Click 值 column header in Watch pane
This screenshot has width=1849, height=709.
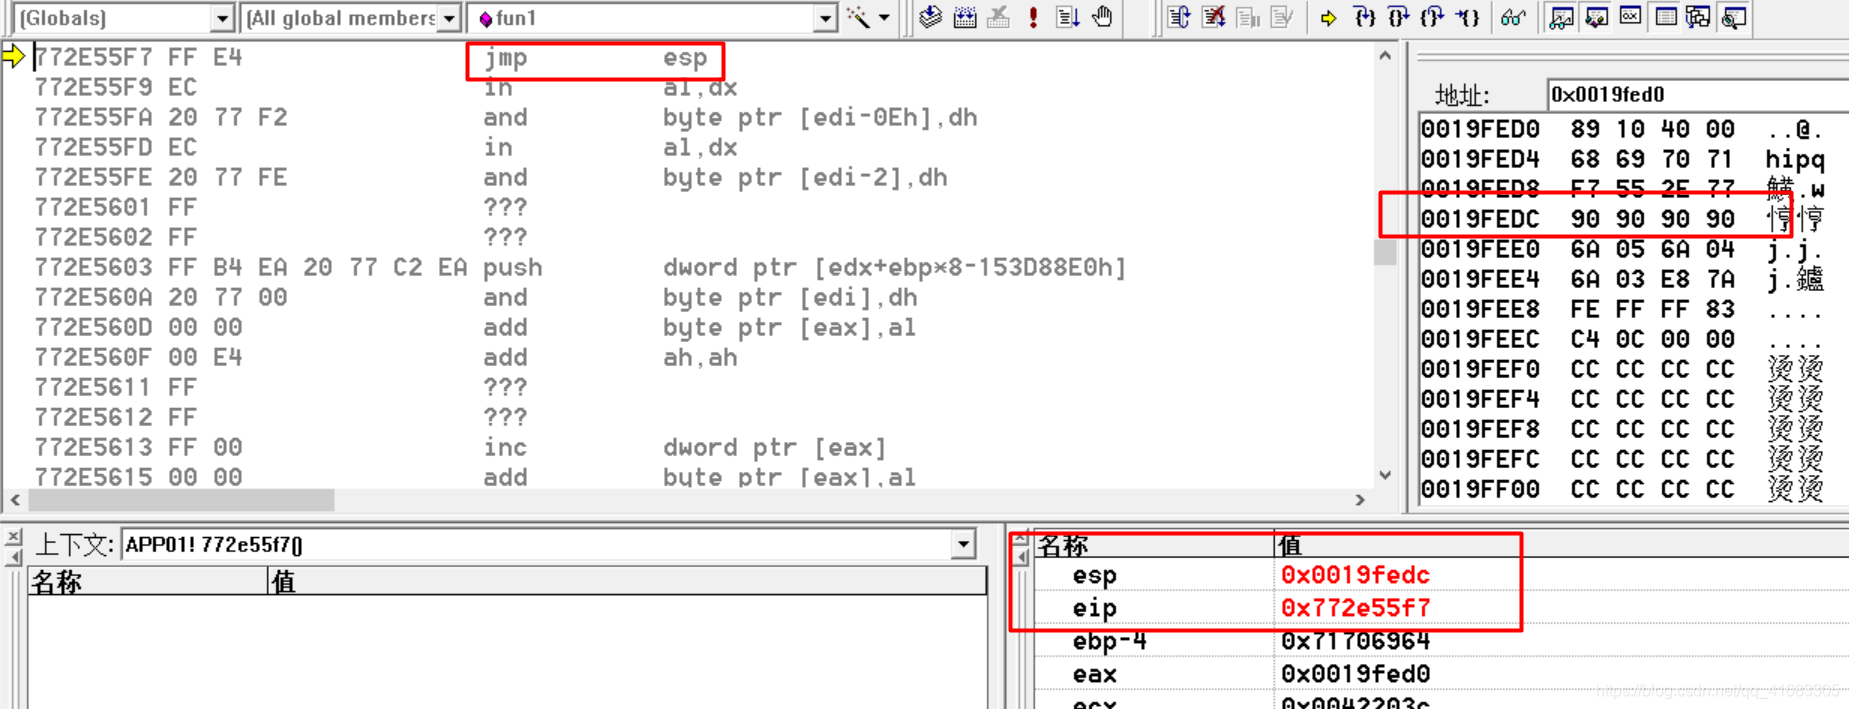pos(1560,545)
